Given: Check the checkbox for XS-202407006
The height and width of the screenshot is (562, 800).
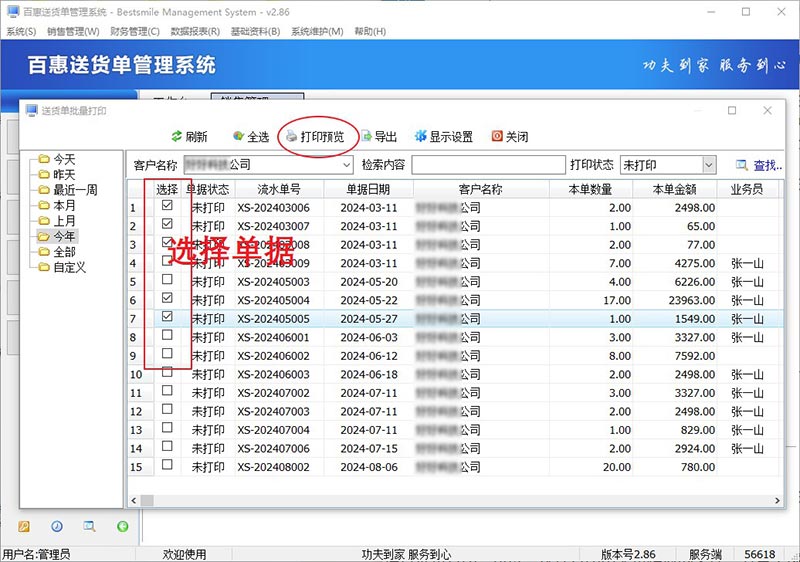Looking at the screenshot, I should [167, 446].
